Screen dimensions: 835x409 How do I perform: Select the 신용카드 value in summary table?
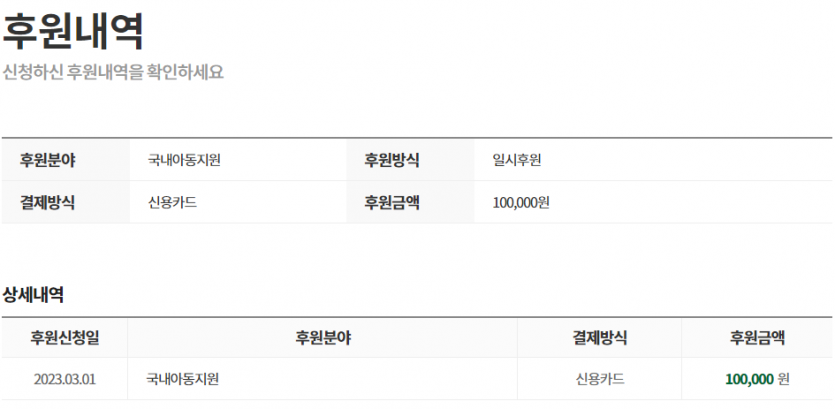[173, 202]
